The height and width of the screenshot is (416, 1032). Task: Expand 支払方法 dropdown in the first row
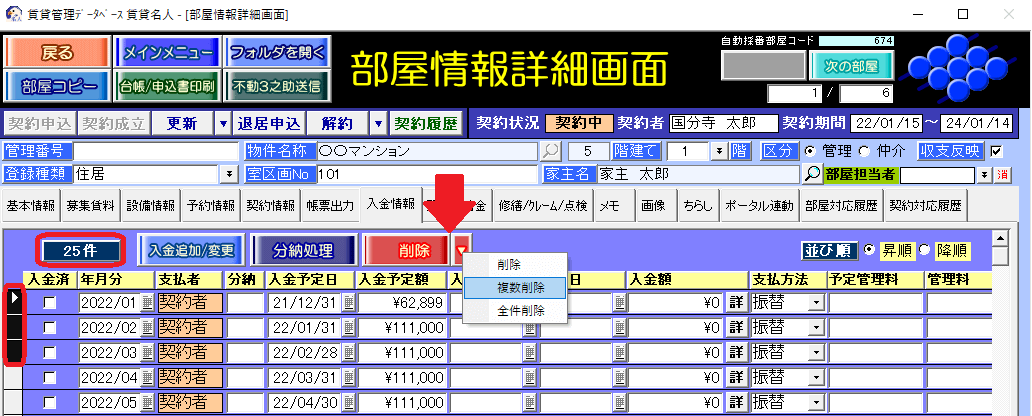(x=815, y=301)
